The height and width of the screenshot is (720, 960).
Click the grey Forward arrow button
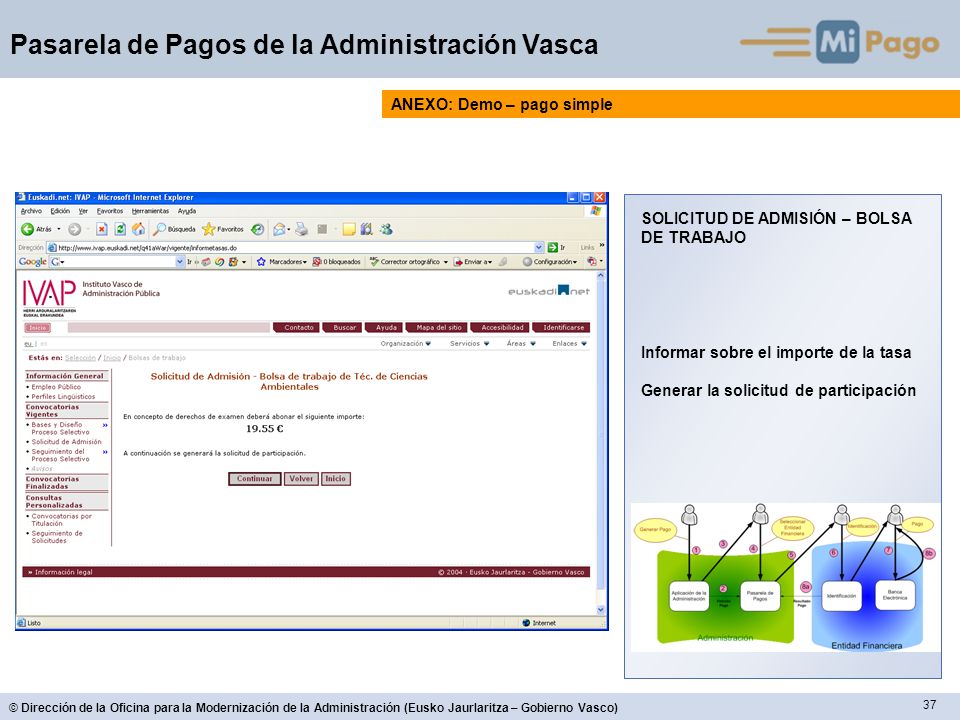point(75,229)
